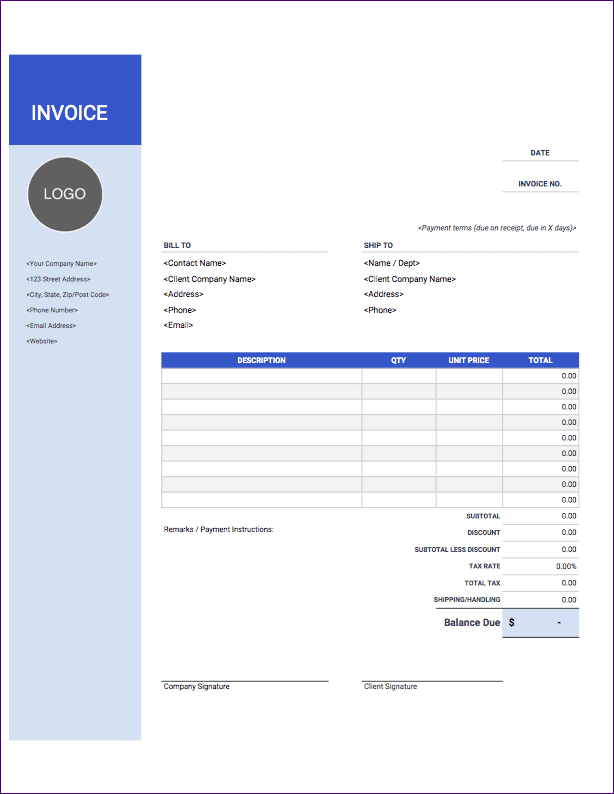
Task: Select the SHIPPING/HANDLING label
Action: (x=467, y=600)
